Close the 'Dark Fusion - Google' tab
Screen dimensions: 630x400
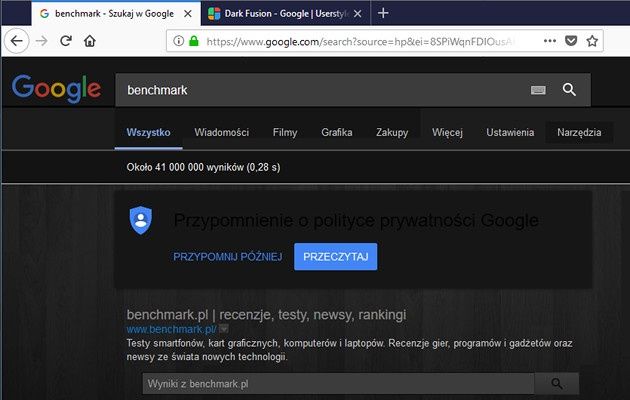[358, 14]
